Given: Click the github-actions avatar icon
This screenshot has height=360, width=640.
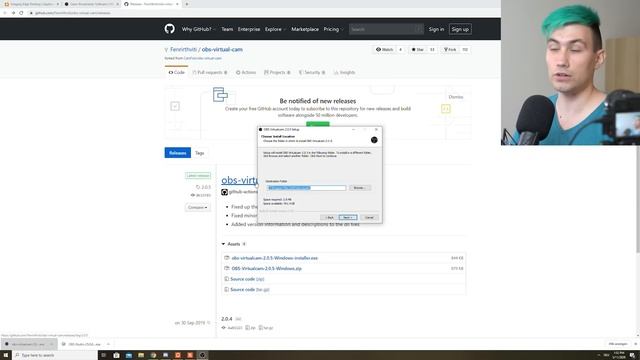Looking at the screenshot, I should [x=224, y=192].
